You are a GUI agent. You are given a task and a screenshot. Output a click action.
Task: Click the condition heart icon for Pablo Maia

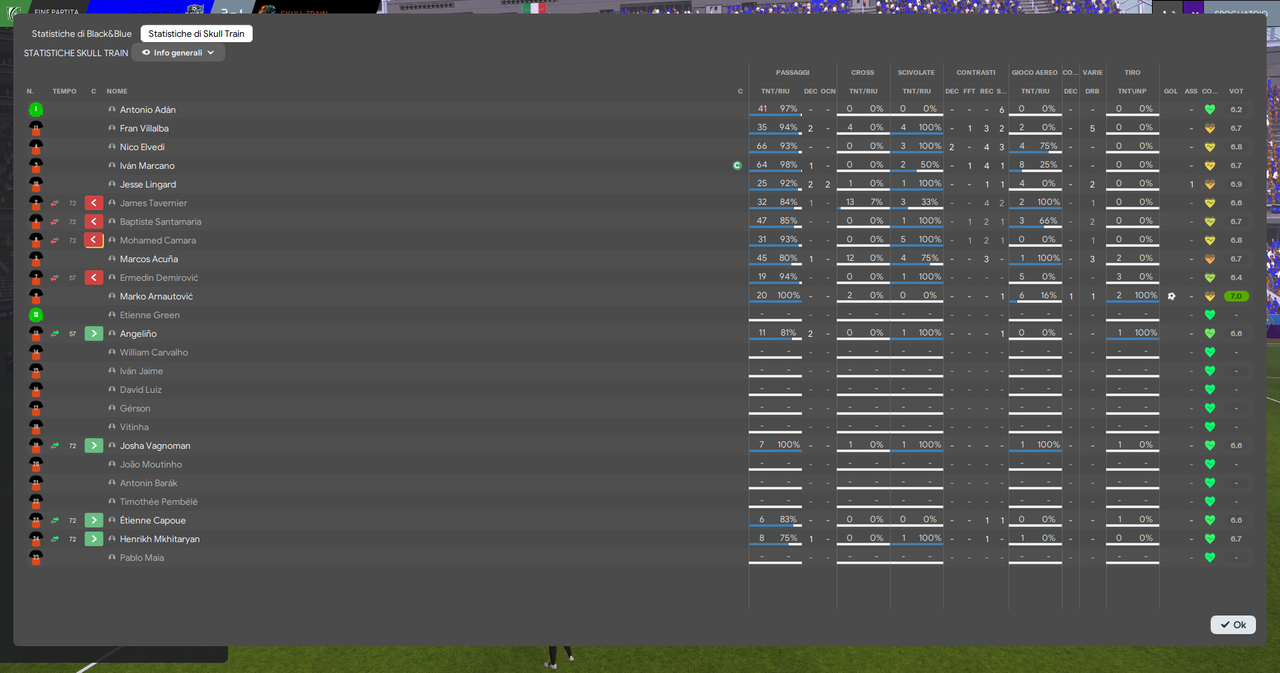coord(1209,558)
